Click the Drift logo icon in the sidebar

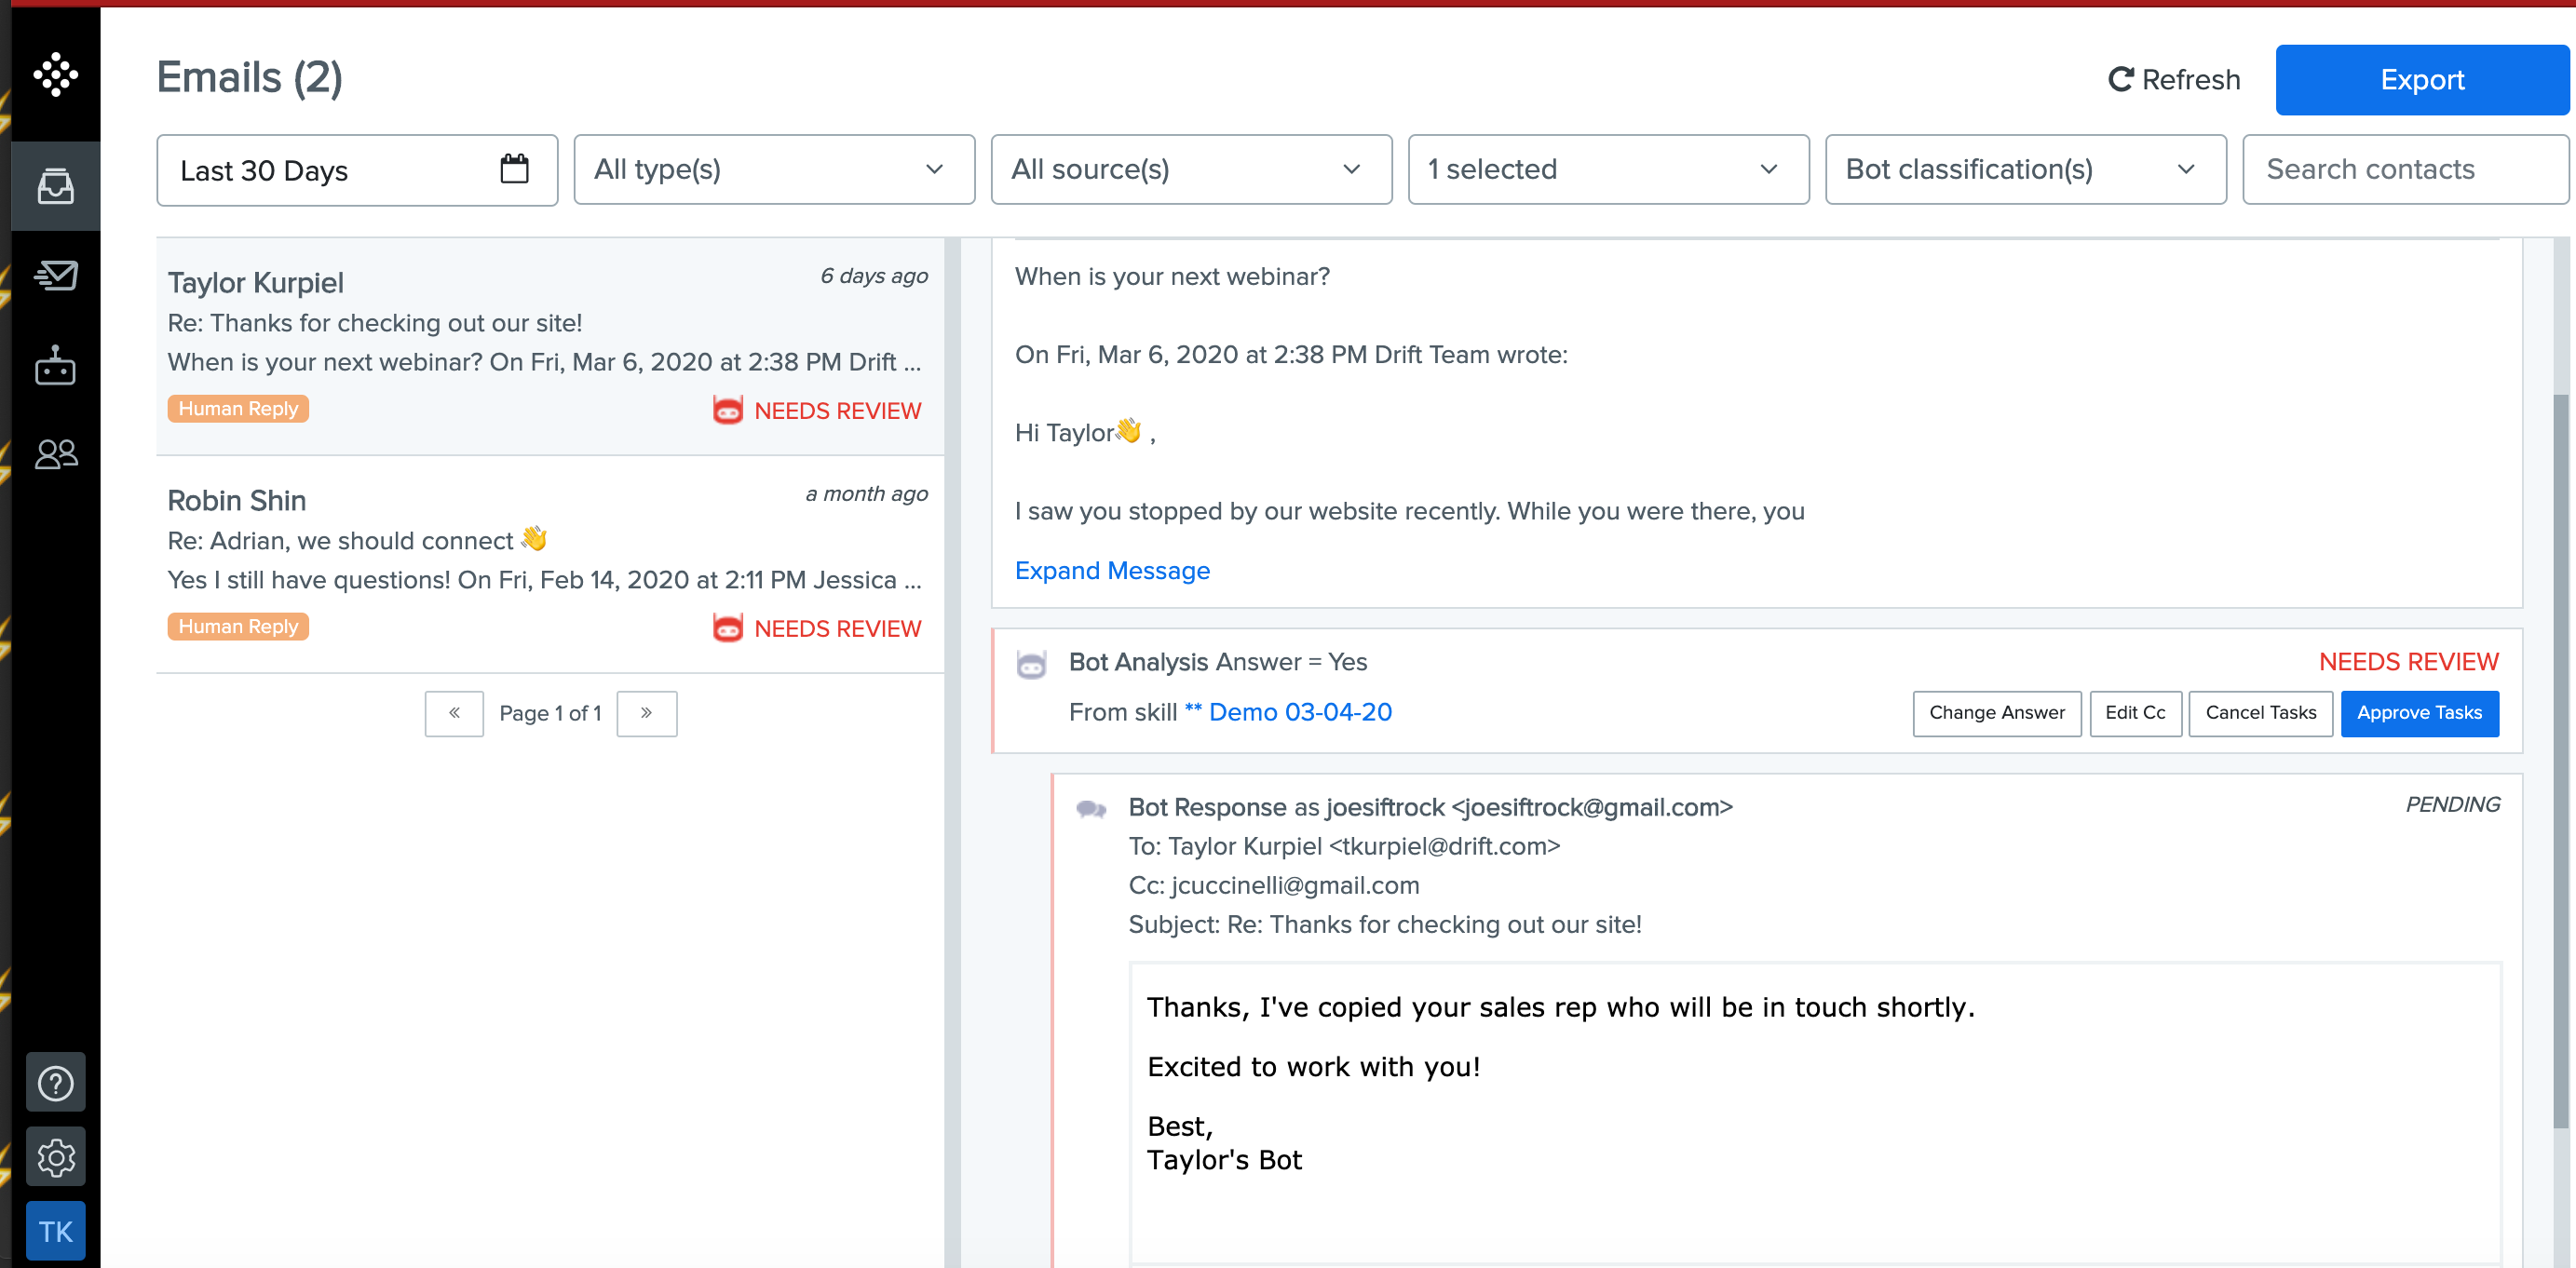click(56, 75)
